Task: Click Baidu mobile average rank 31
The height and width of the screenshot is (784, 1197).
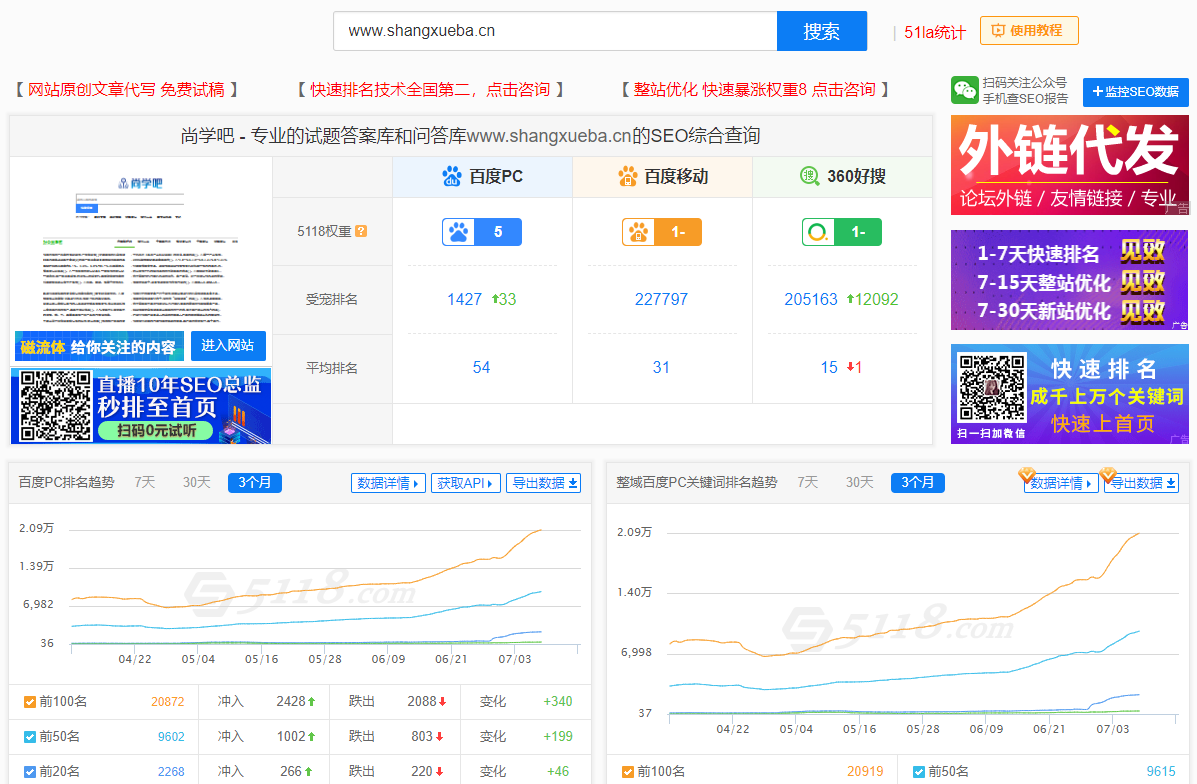Action: (661, 367)
